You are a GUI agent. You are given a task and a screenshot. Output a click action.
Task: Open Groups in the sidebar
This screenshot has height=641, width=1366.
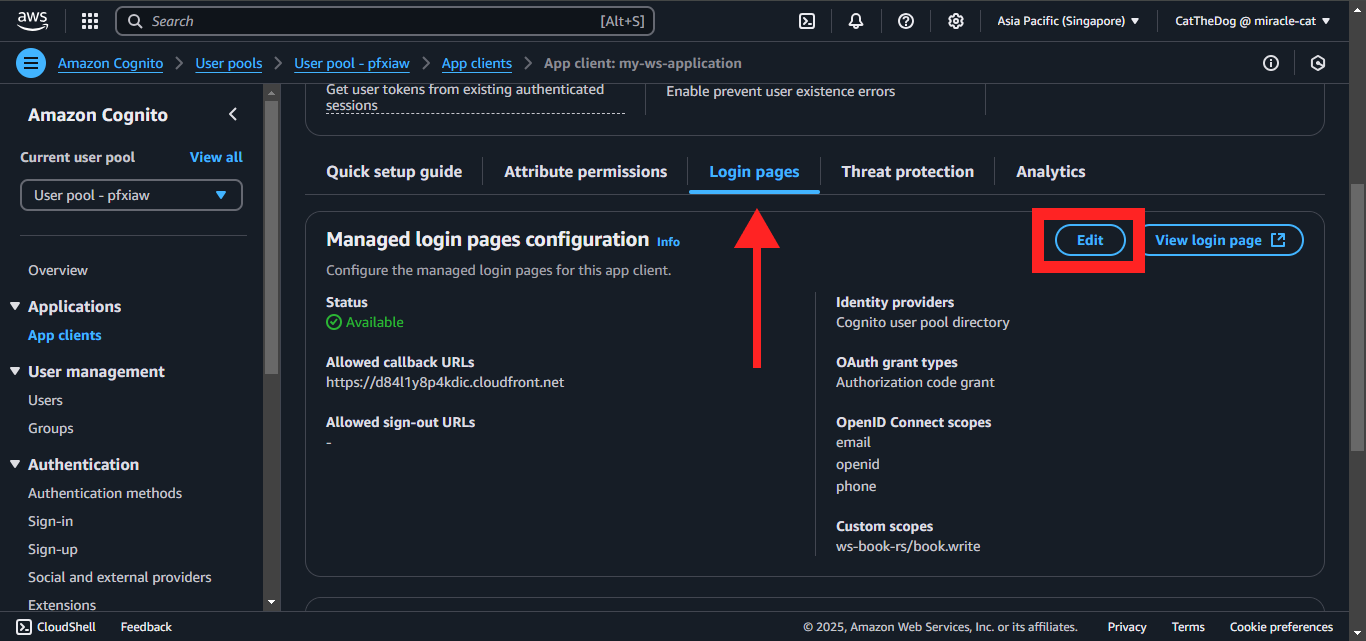click(51, 428)
